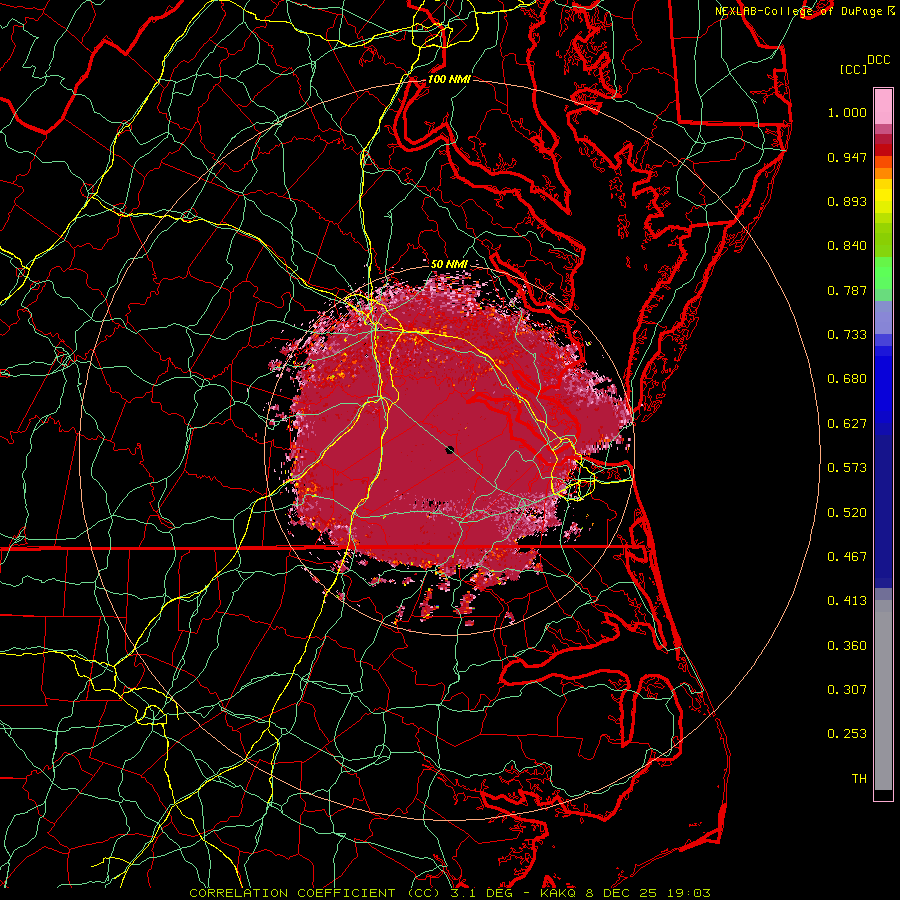The height and width of the screenshot is (900, 900).
Task: Click the 1.000 value on the scale
Action: pyautogui.click(x=847, y=112)
